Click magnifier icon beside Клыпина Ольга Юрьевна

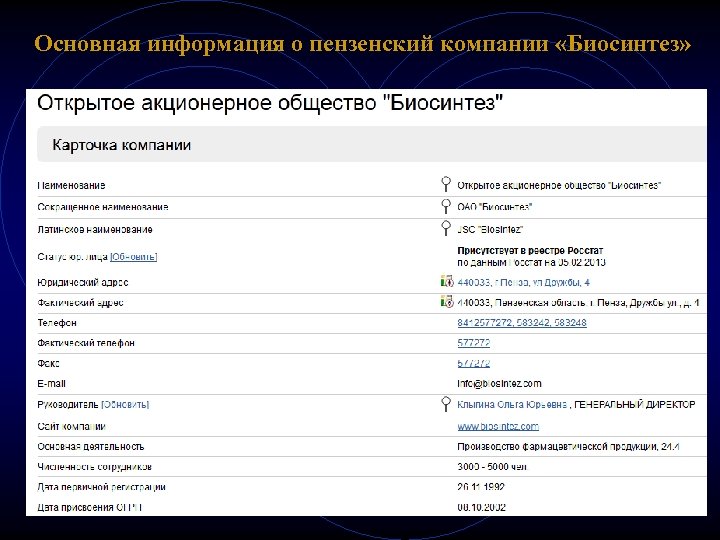[445, 404]
